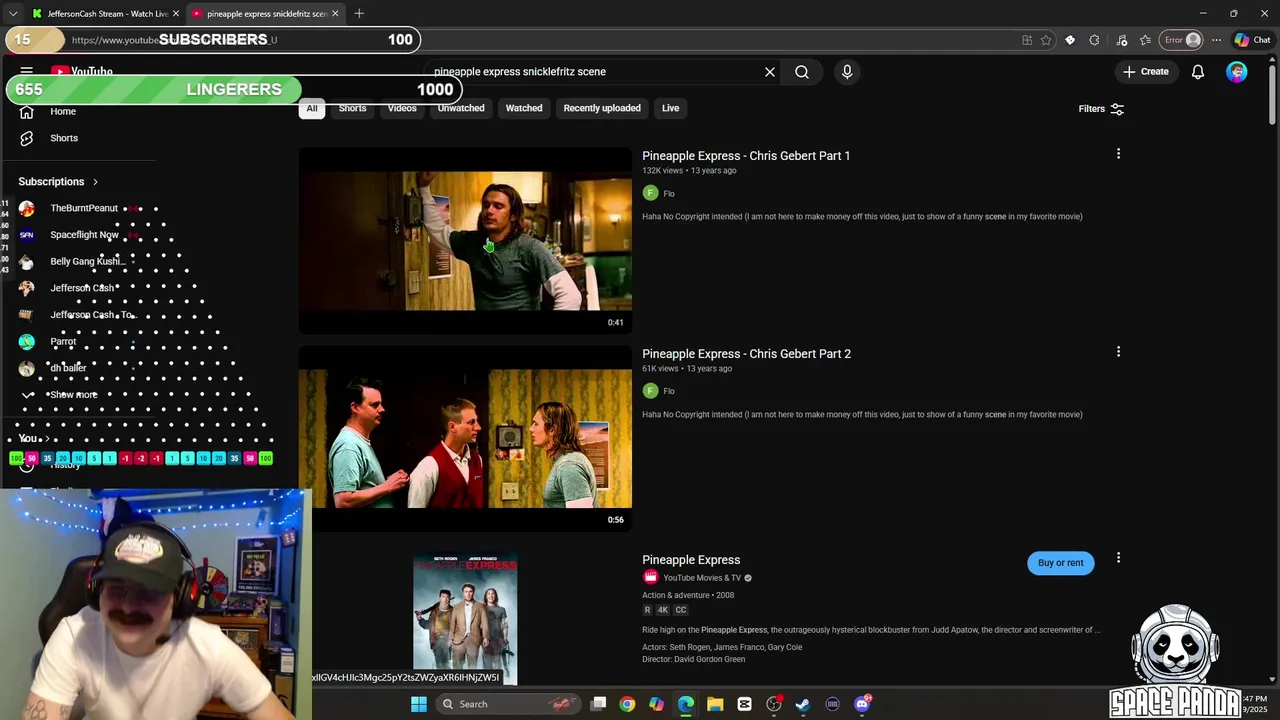Open Steam from the taskbar
The image size is (1280, 720).
(x=803, y=704)
